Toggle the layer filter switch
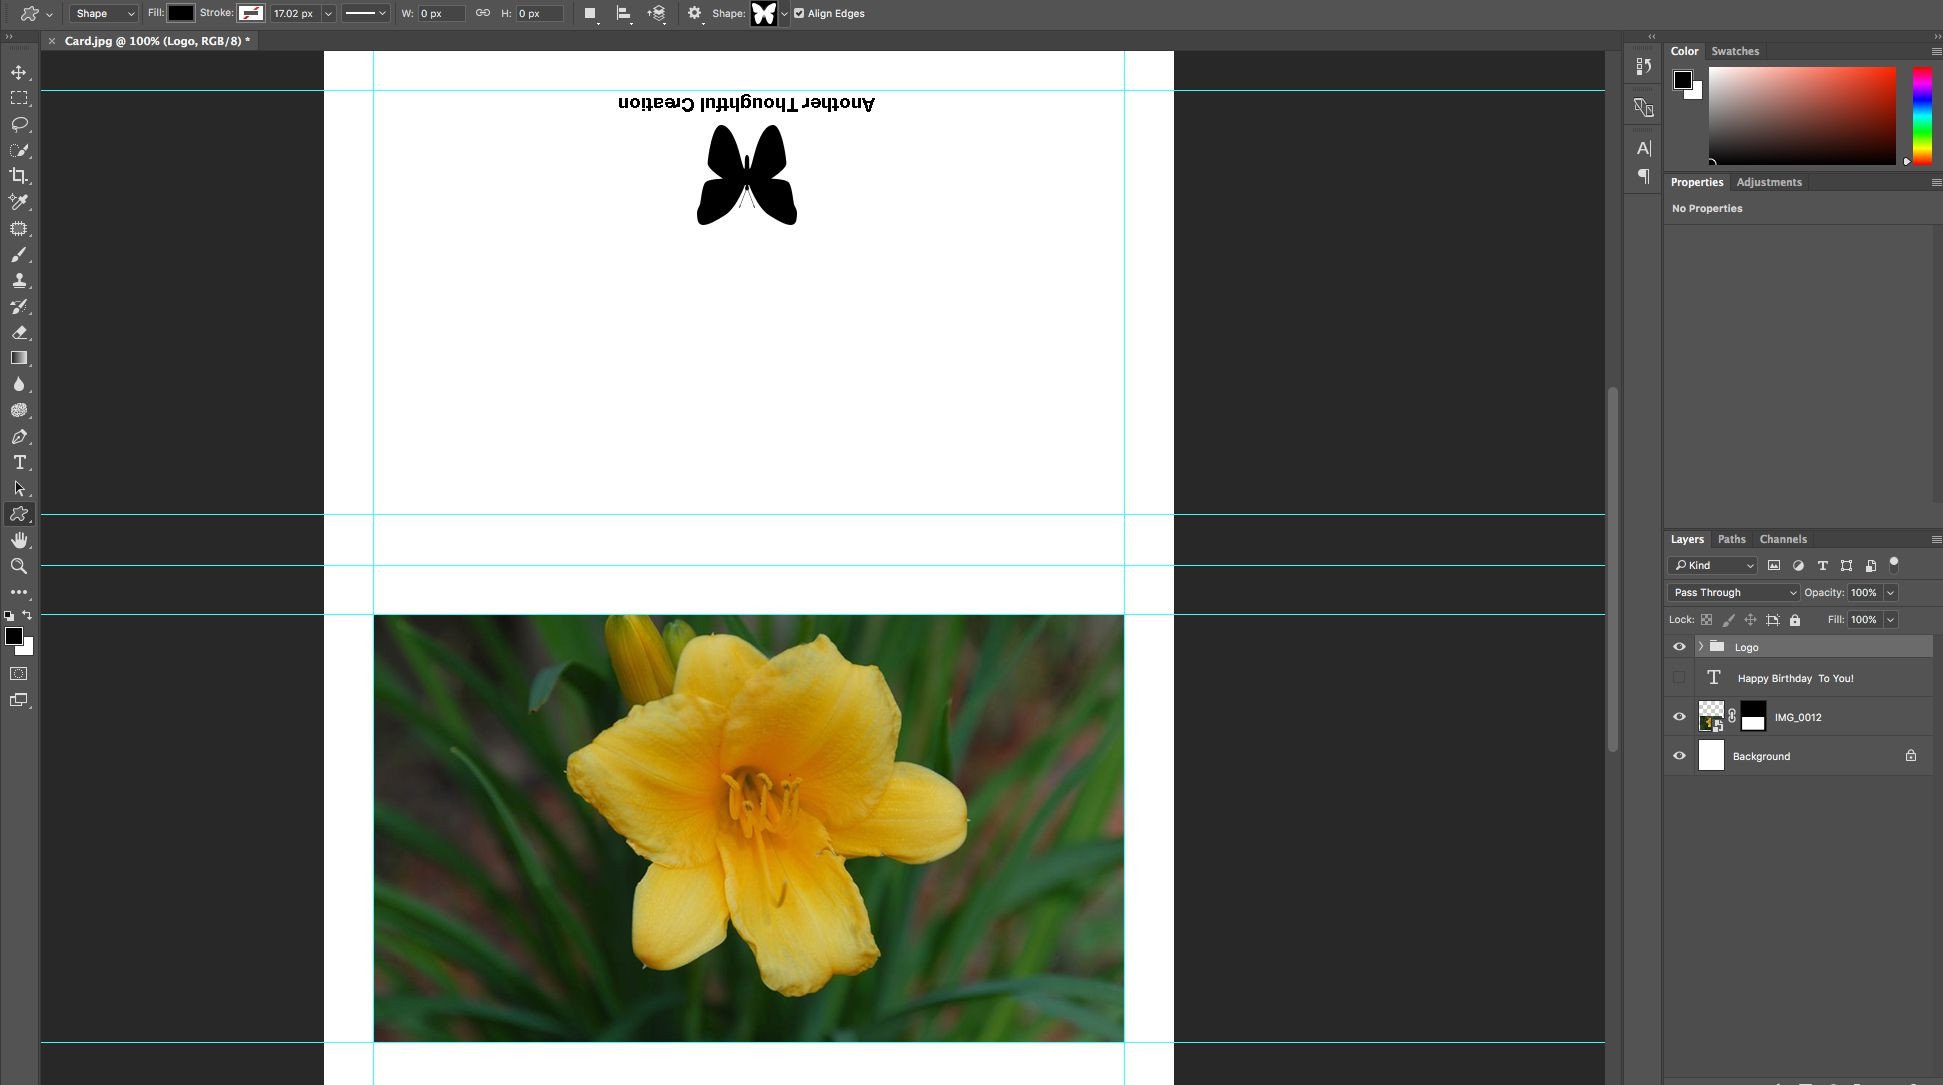 pos(1893,565)
